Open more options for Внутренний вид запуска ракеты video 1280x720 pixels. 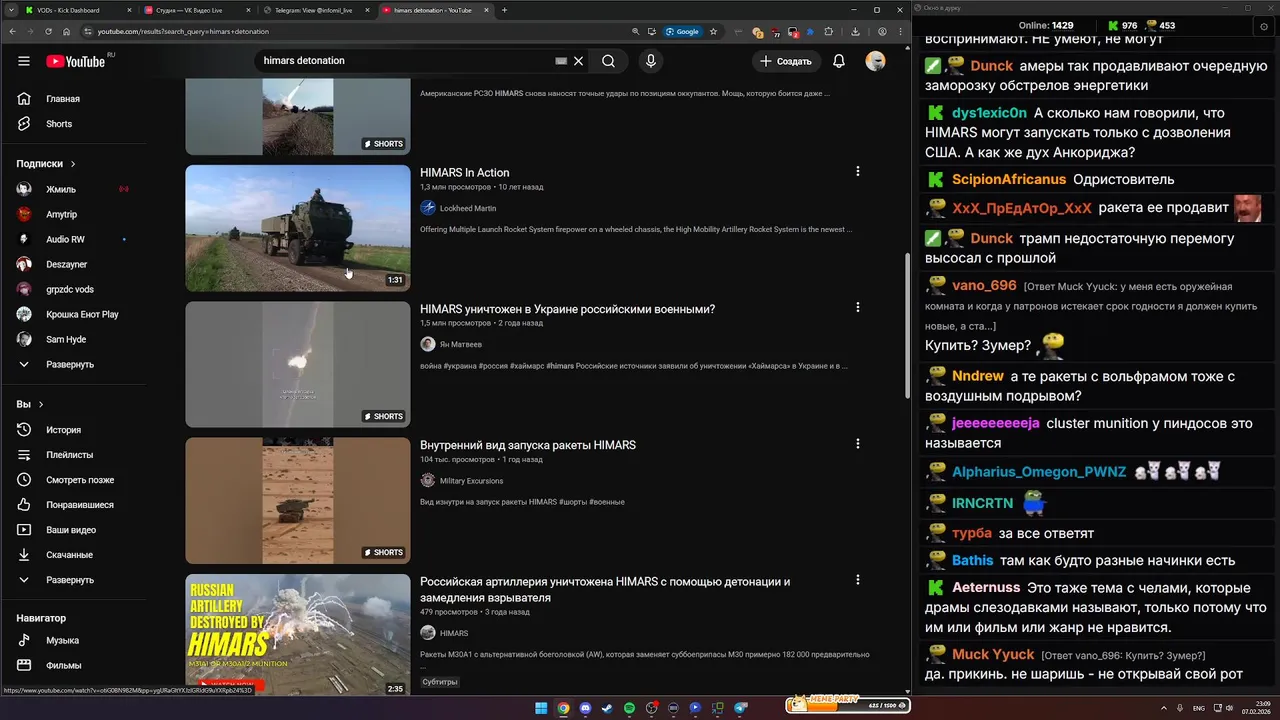pyautogui.click(x=857, y=444)
